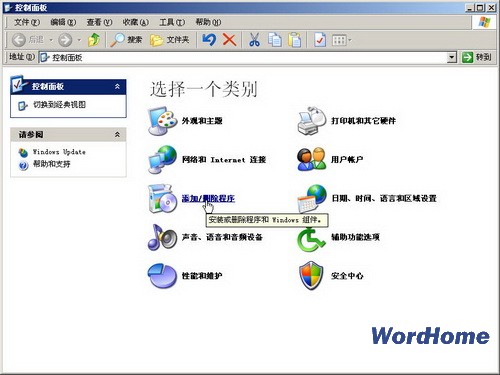Click the Paste clipboard icon
Screen dimensions: 500x375
tap(295, 40)
